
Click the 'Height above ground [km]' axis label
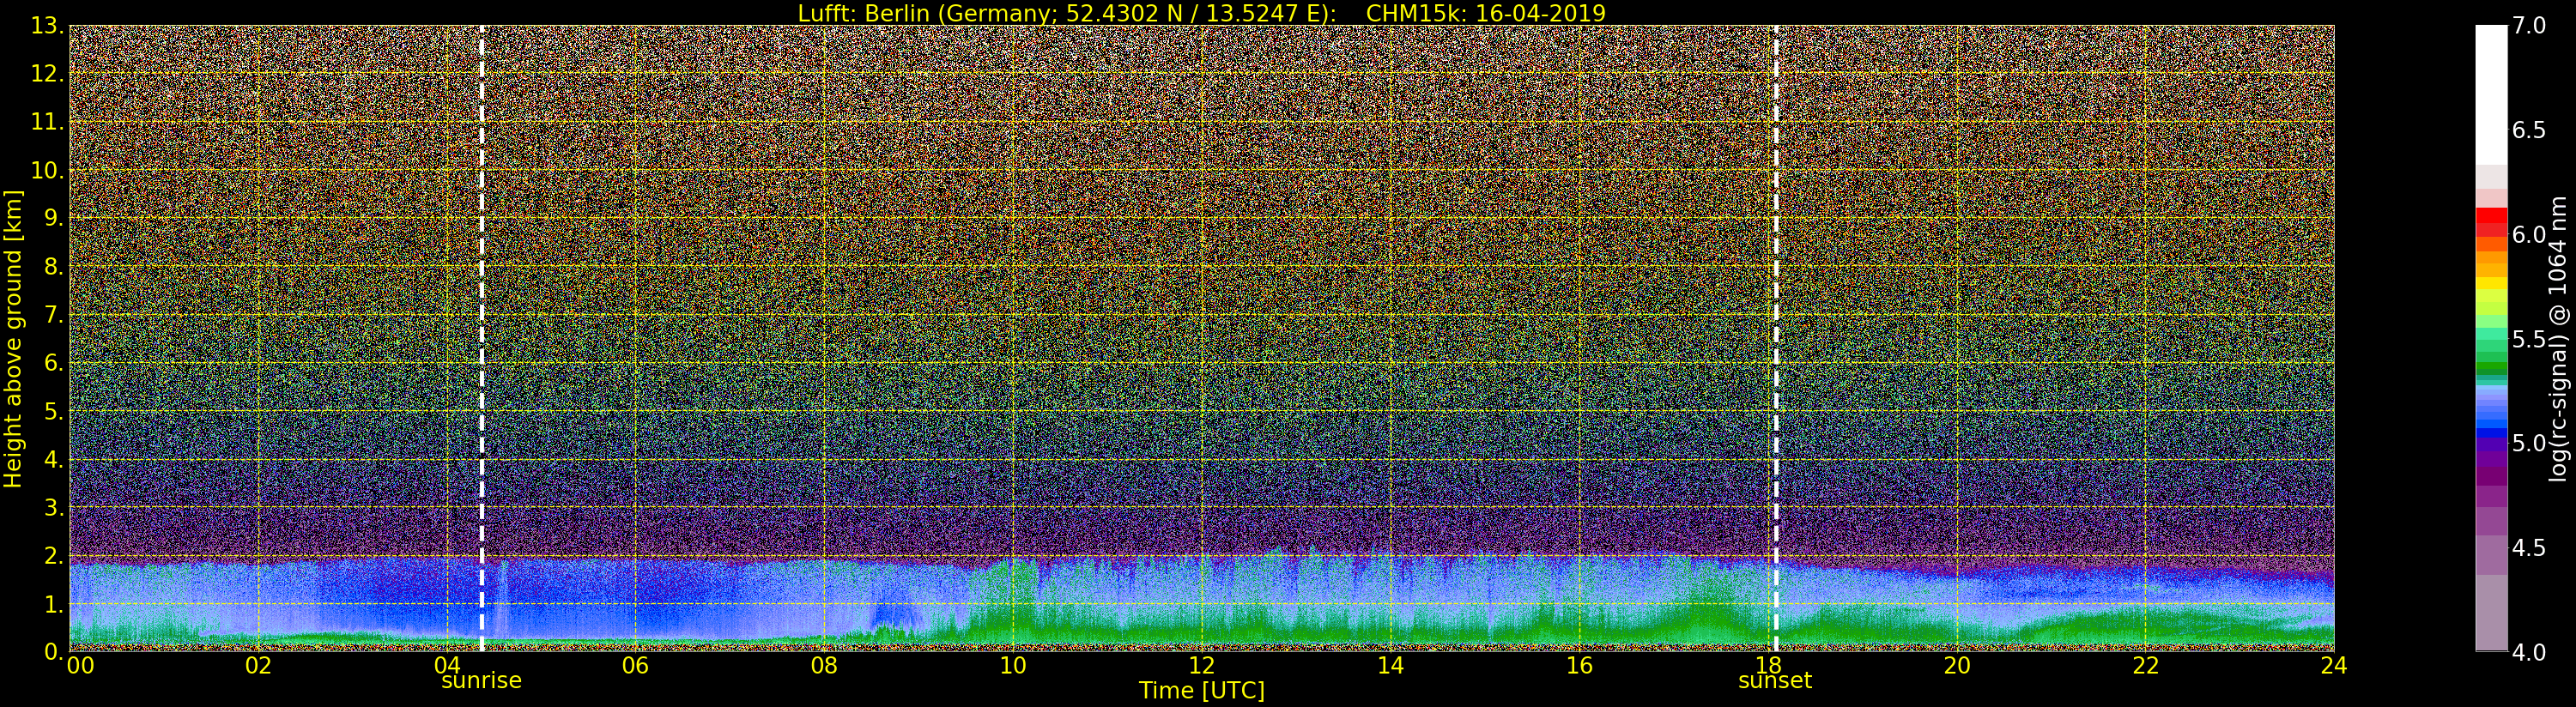pyautogui.click(x=13, y=339)
